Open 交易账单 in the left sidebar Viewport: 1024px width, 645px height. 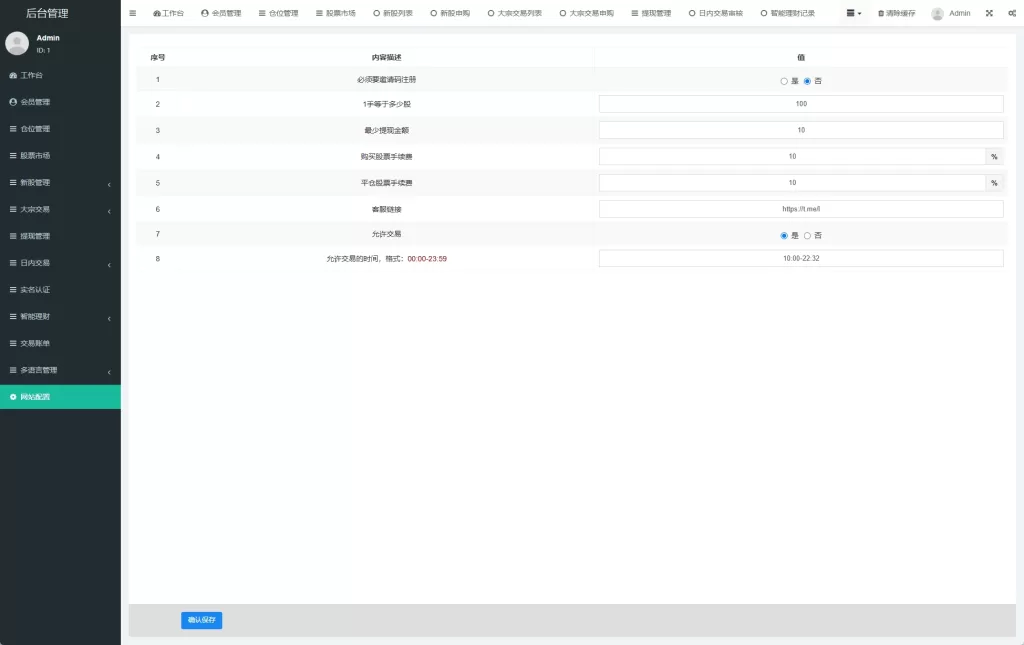click(60, 343)
